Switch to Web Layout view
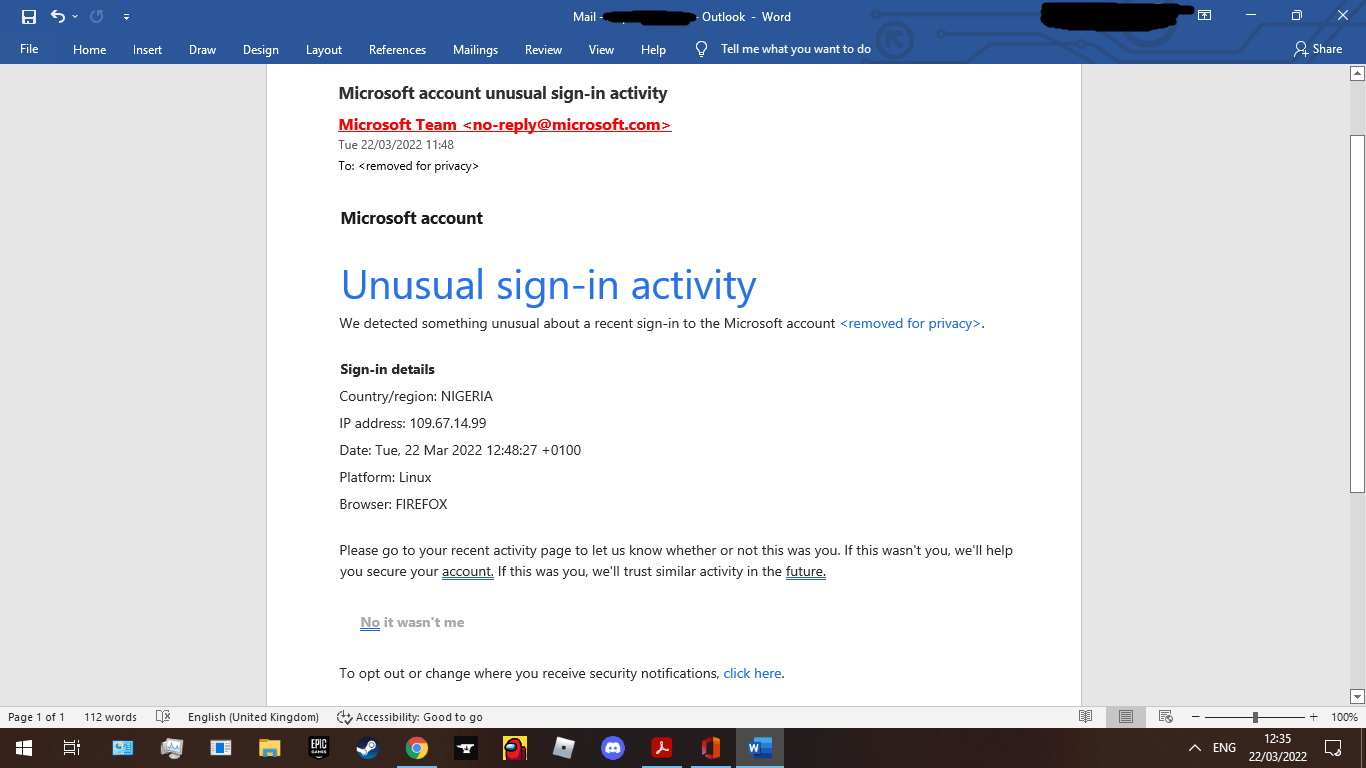The height and width of the screenshot is (768, 1366). [1165, 717]
